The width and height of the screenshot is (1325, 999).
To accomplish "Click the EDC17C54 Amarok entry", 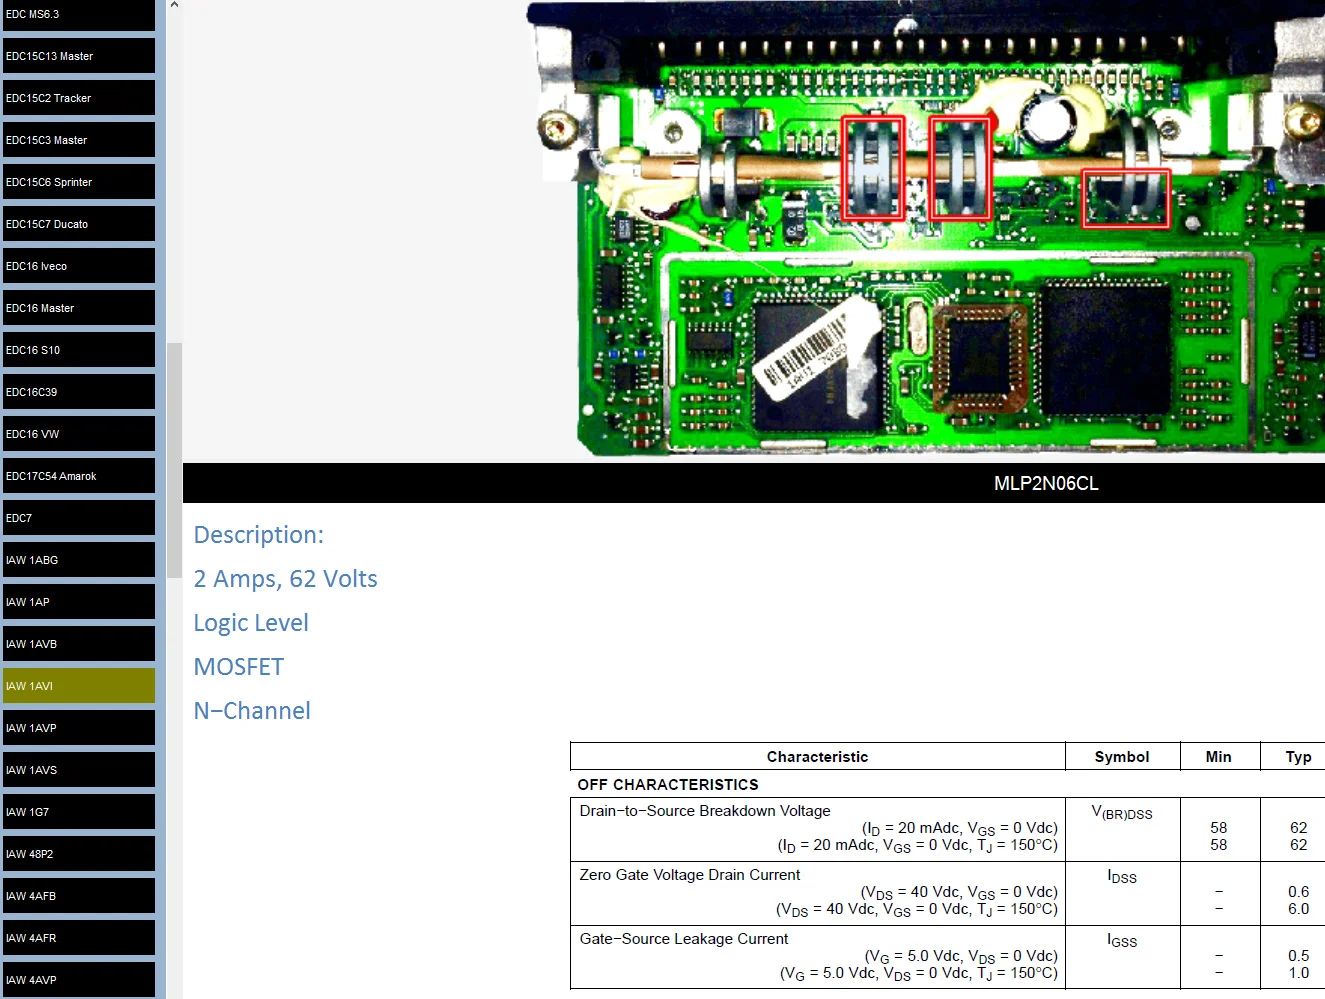I will 79,476.
